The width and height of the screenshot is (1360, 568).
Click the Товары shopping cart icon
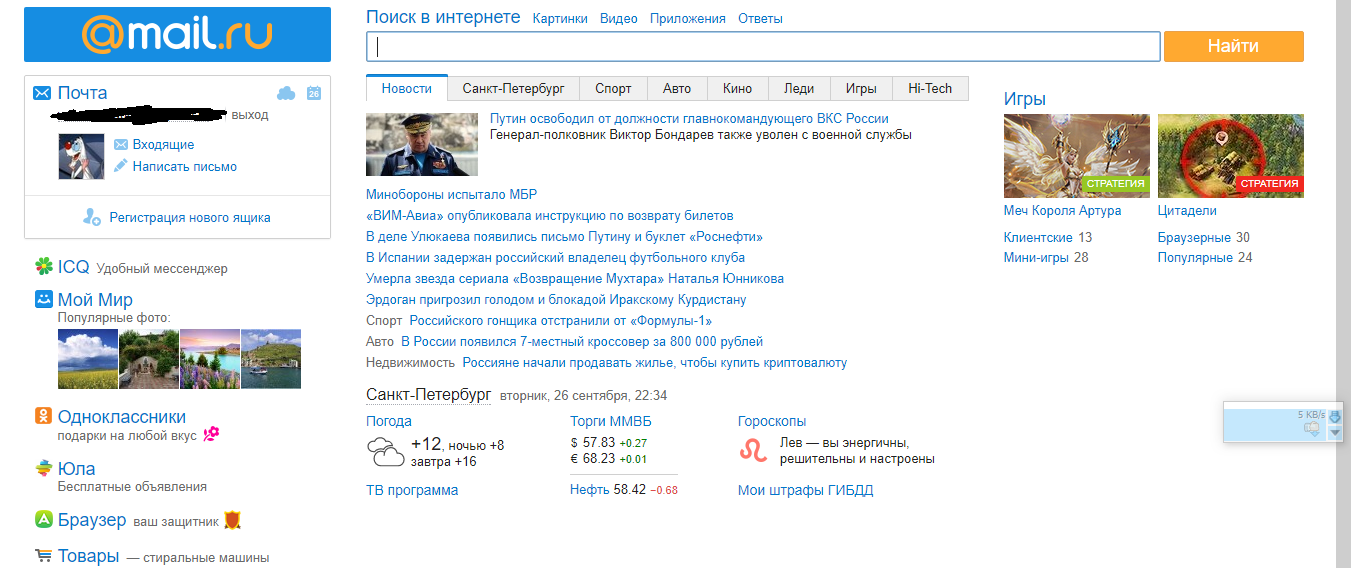(44, 555)
